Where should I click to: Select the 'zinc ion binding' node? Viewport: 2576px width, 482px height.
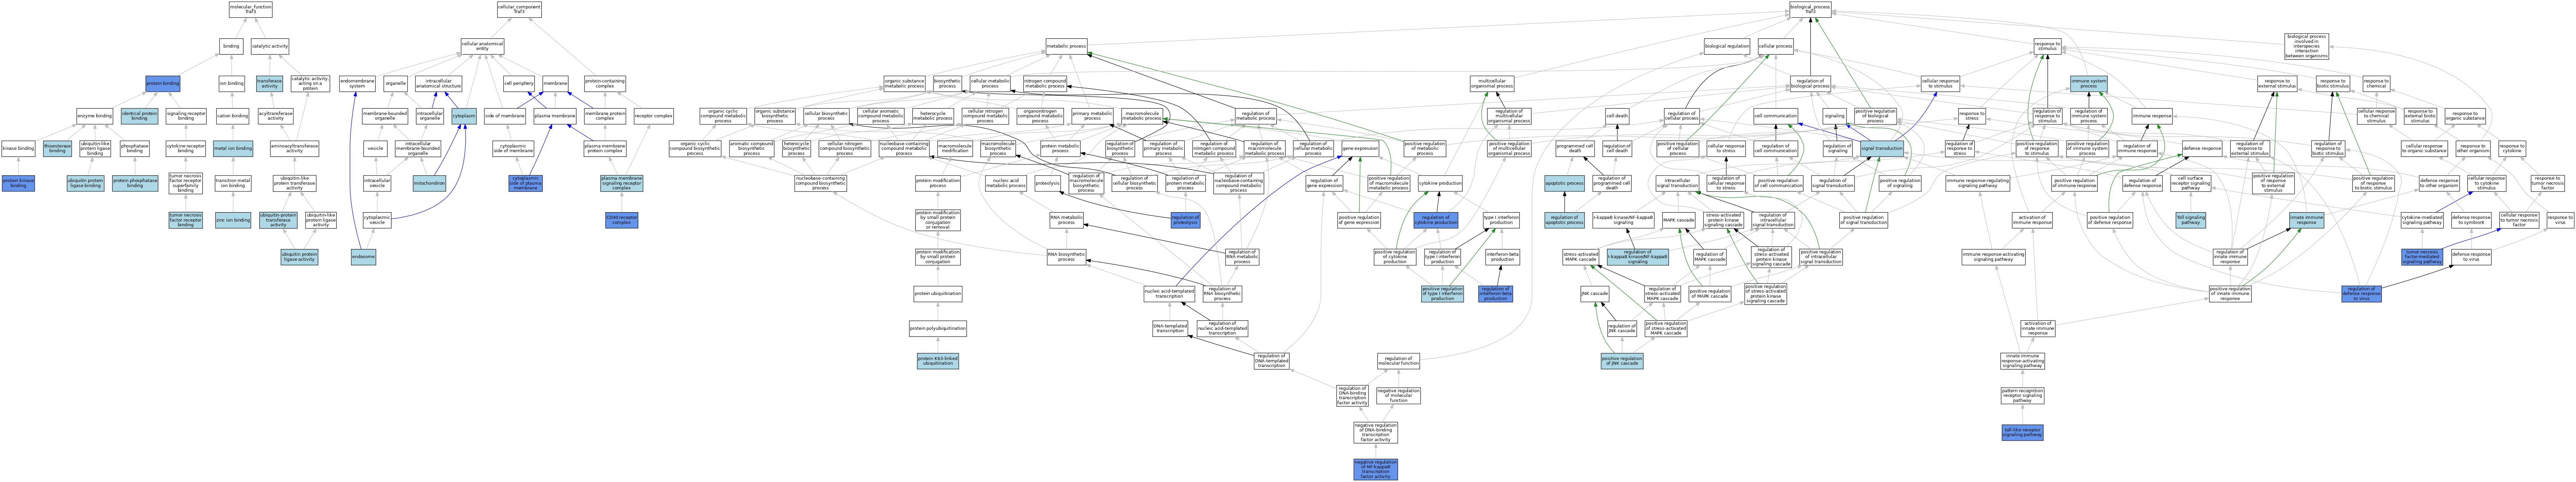point(233,220)
